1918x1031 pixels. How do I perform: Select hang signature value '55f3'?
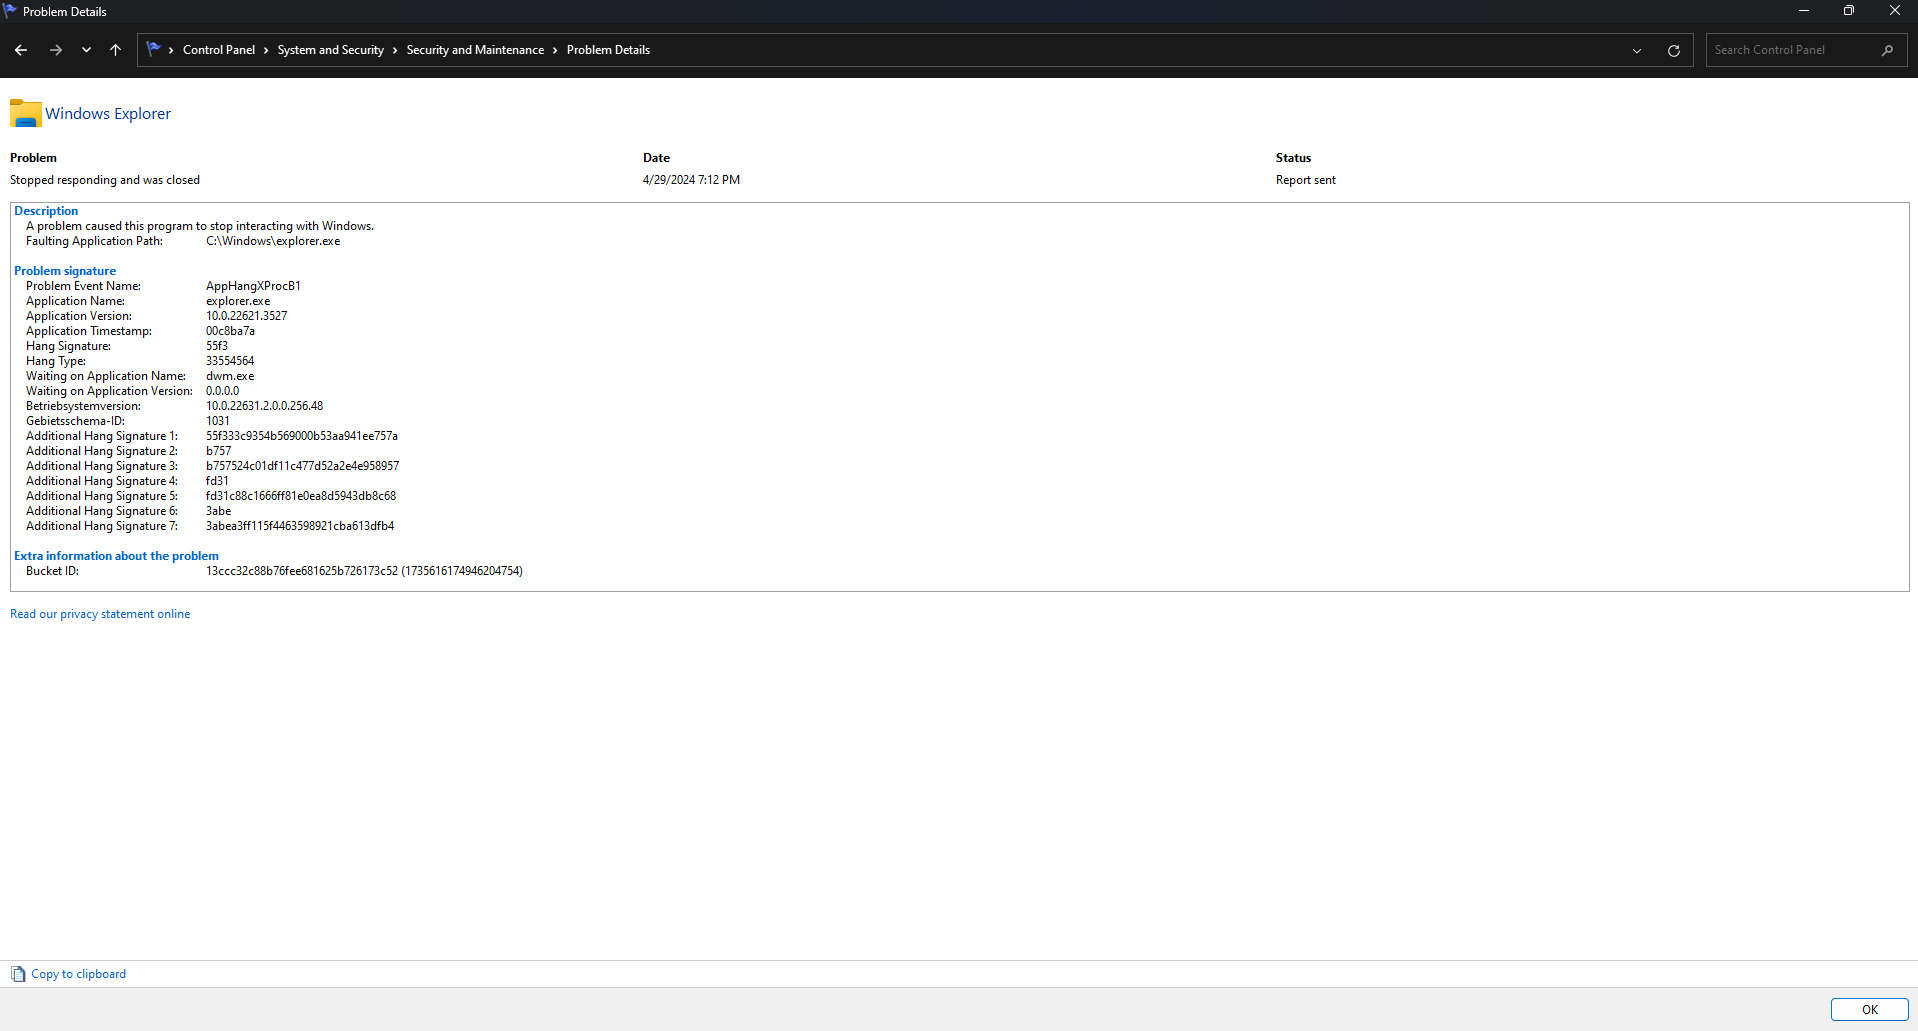(x=217, y=346)
